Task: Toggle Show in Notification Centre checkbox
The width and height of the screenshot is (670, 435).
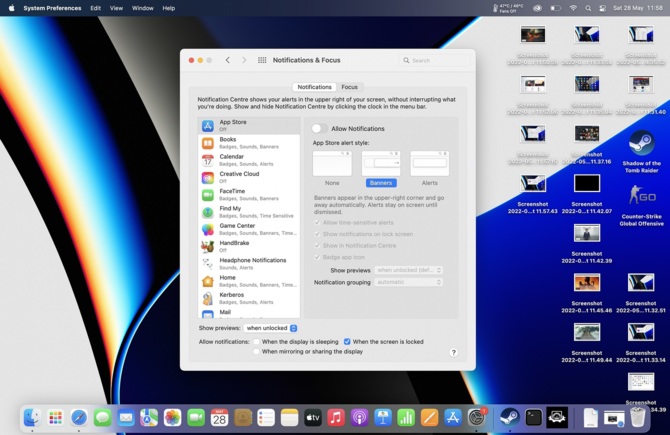Action: (317, 246)
